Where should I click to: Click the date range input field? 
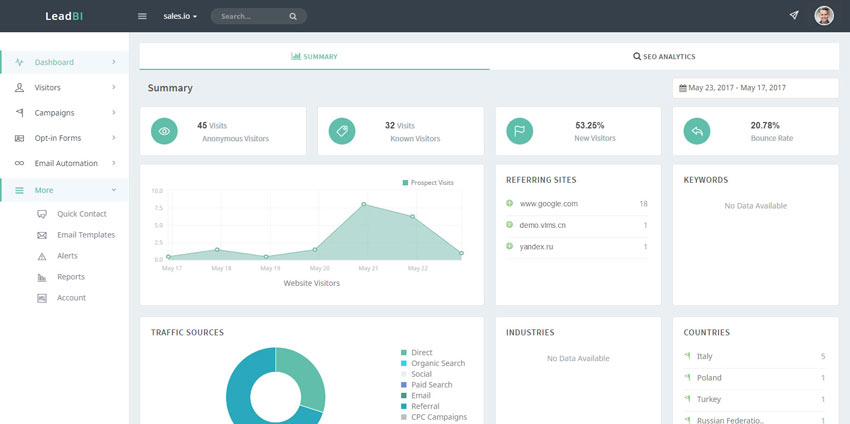756,88
